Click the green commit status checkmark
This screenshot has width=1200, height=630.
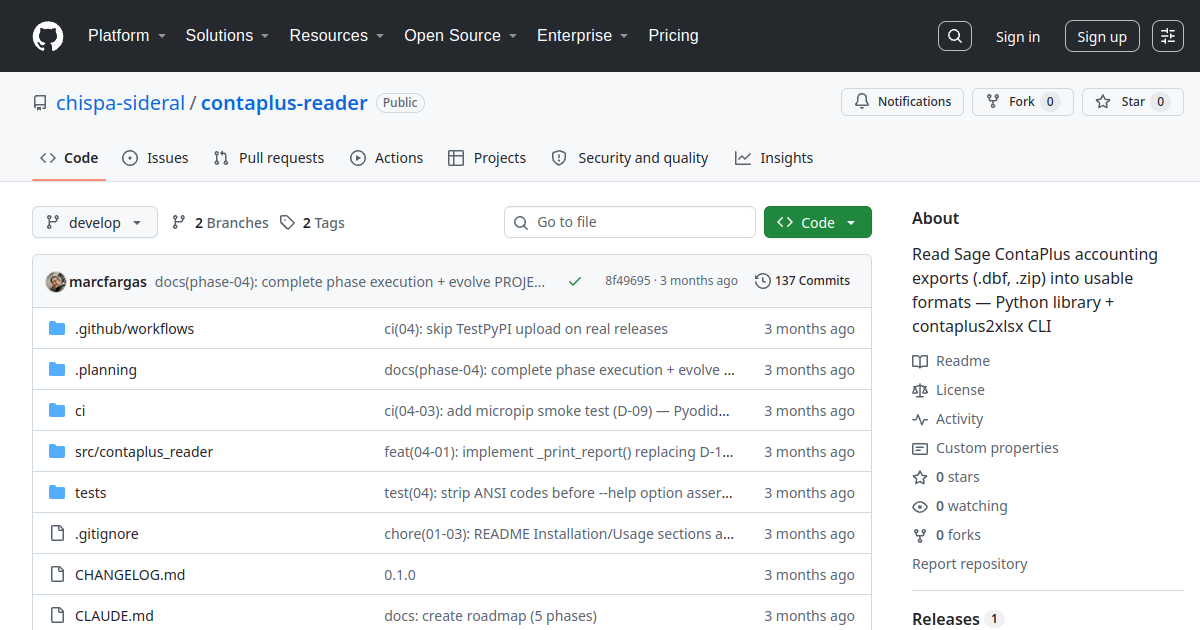pyautogui.click(x=575, y=281)
